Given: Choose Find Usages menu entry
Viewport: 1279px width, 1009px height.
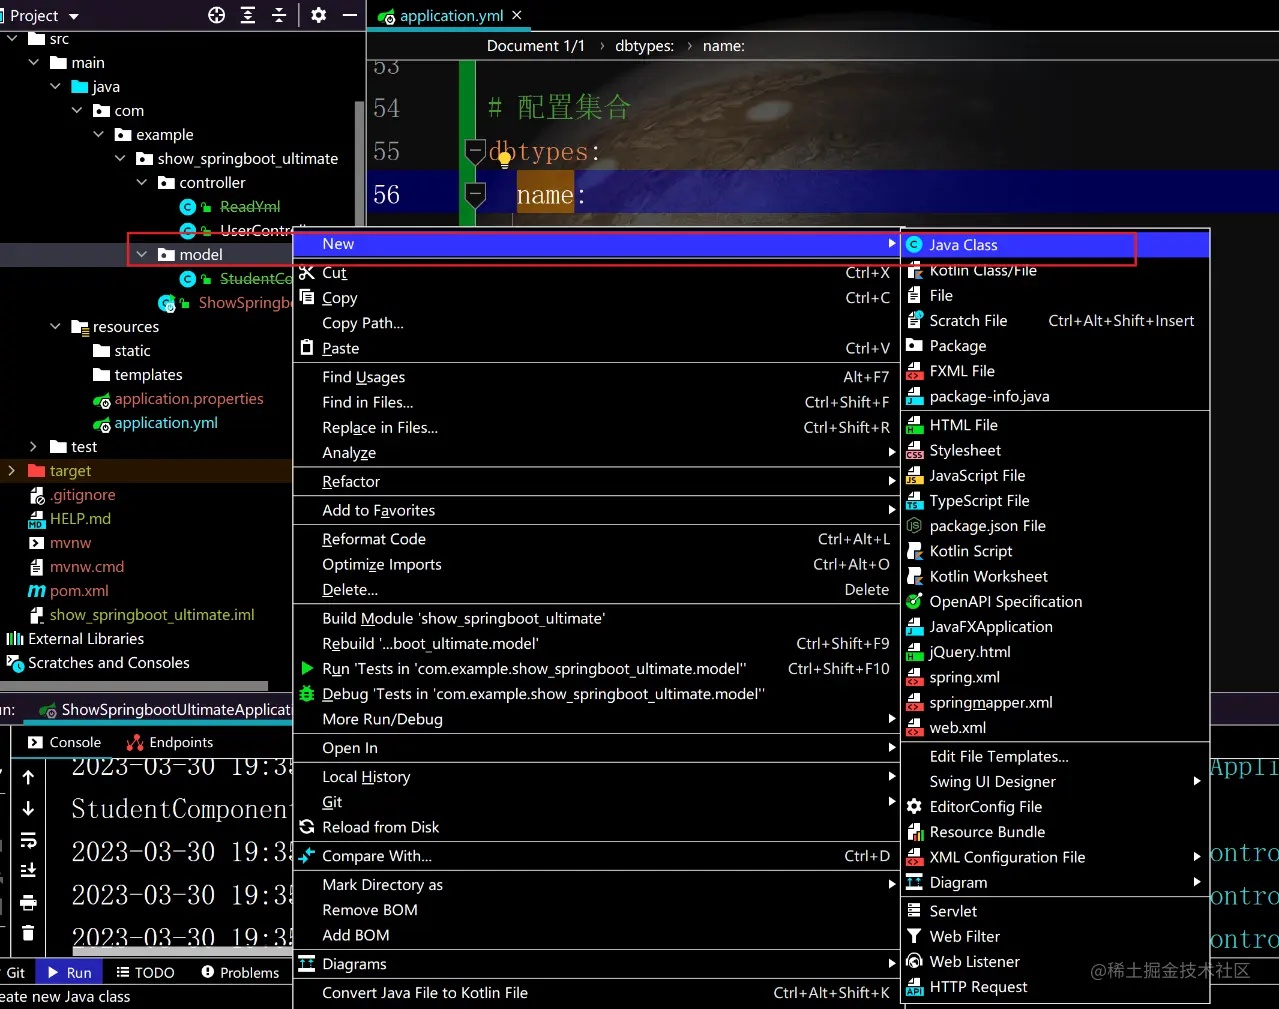Looking at the screenshot, I should 597,377.
